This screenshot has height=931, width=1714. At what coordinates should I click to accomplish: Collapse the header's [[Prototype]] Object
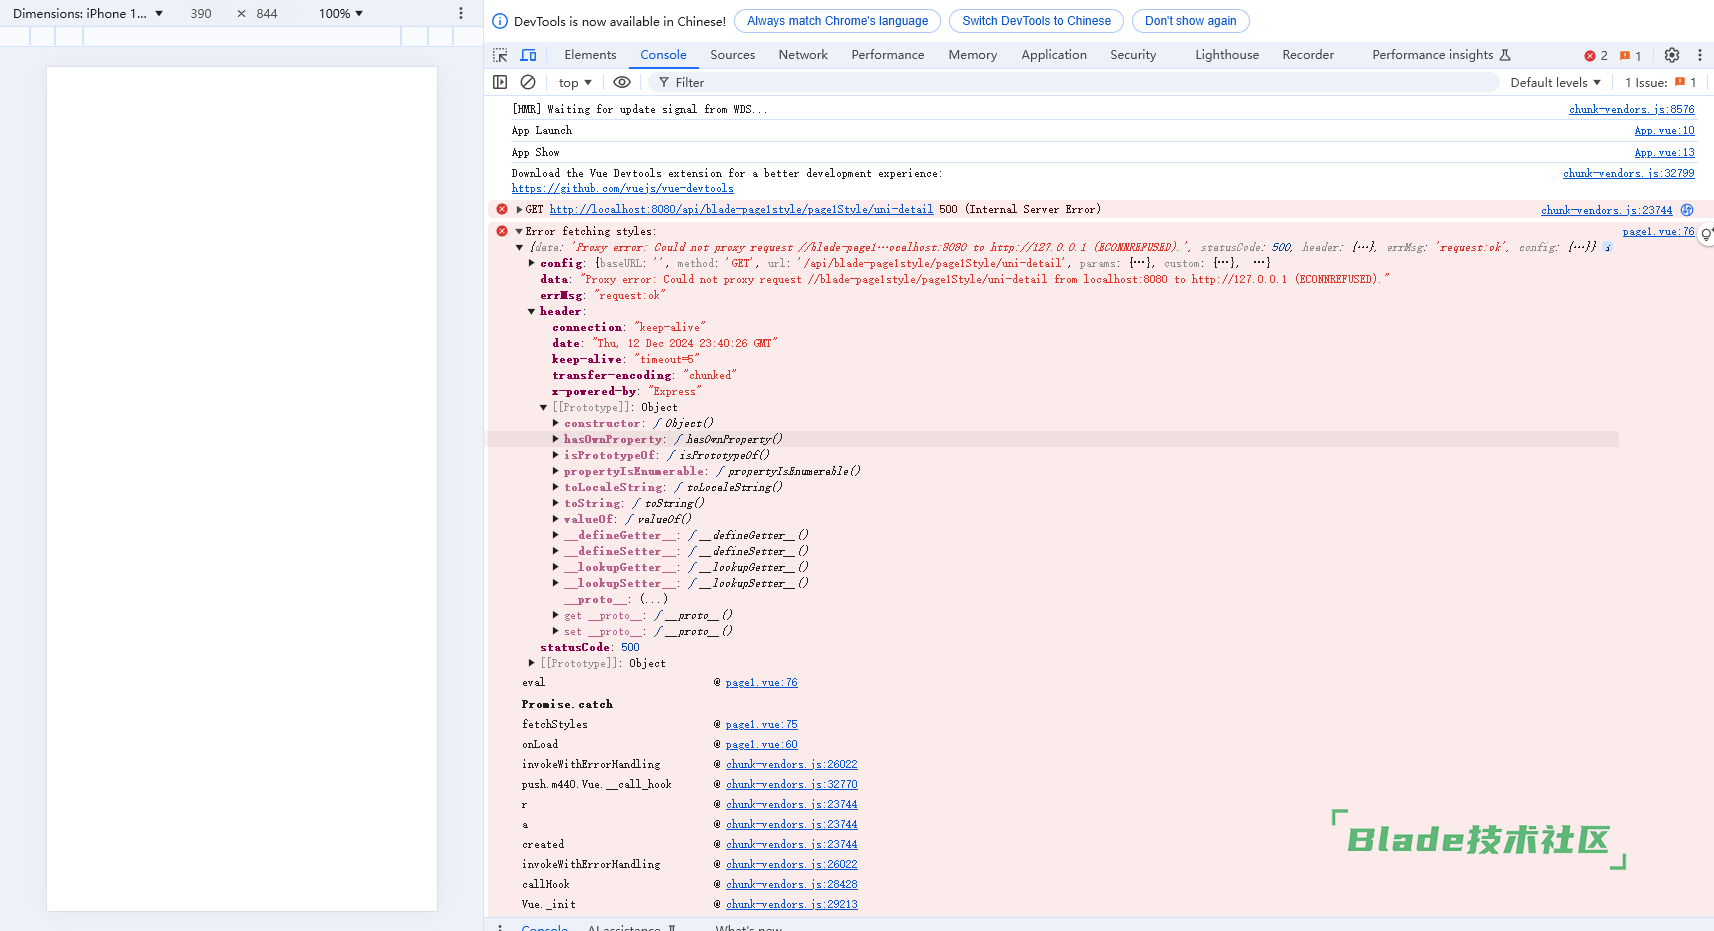pos(544,407)
